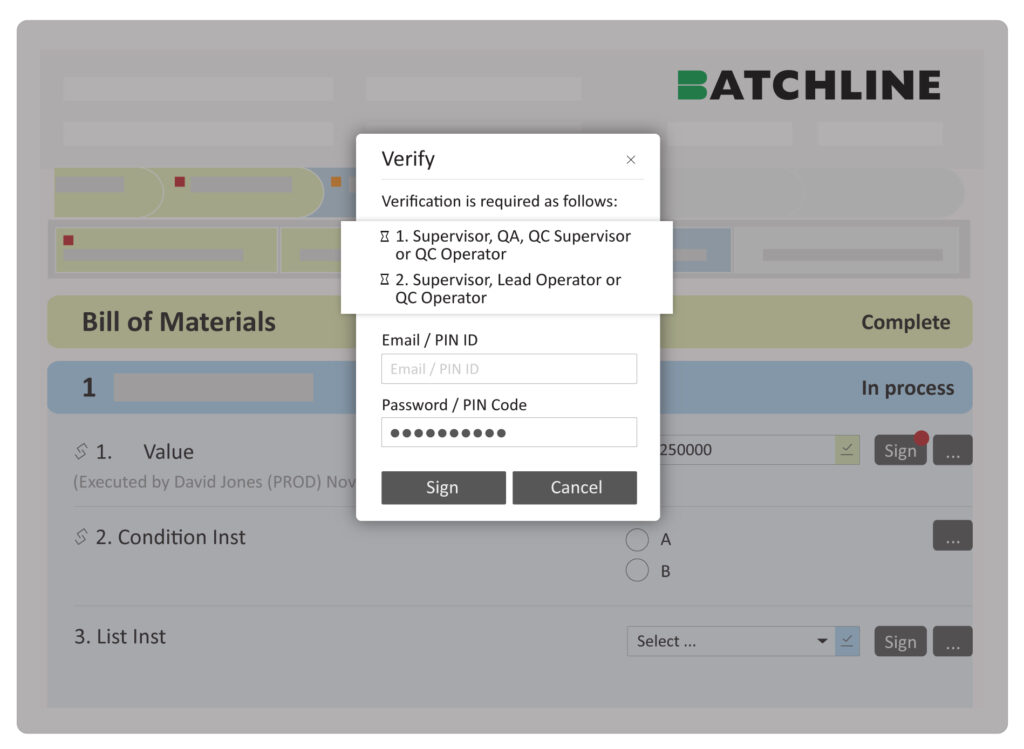Click the blue checkmark icon beside Select dropdown

coord(848,641)
